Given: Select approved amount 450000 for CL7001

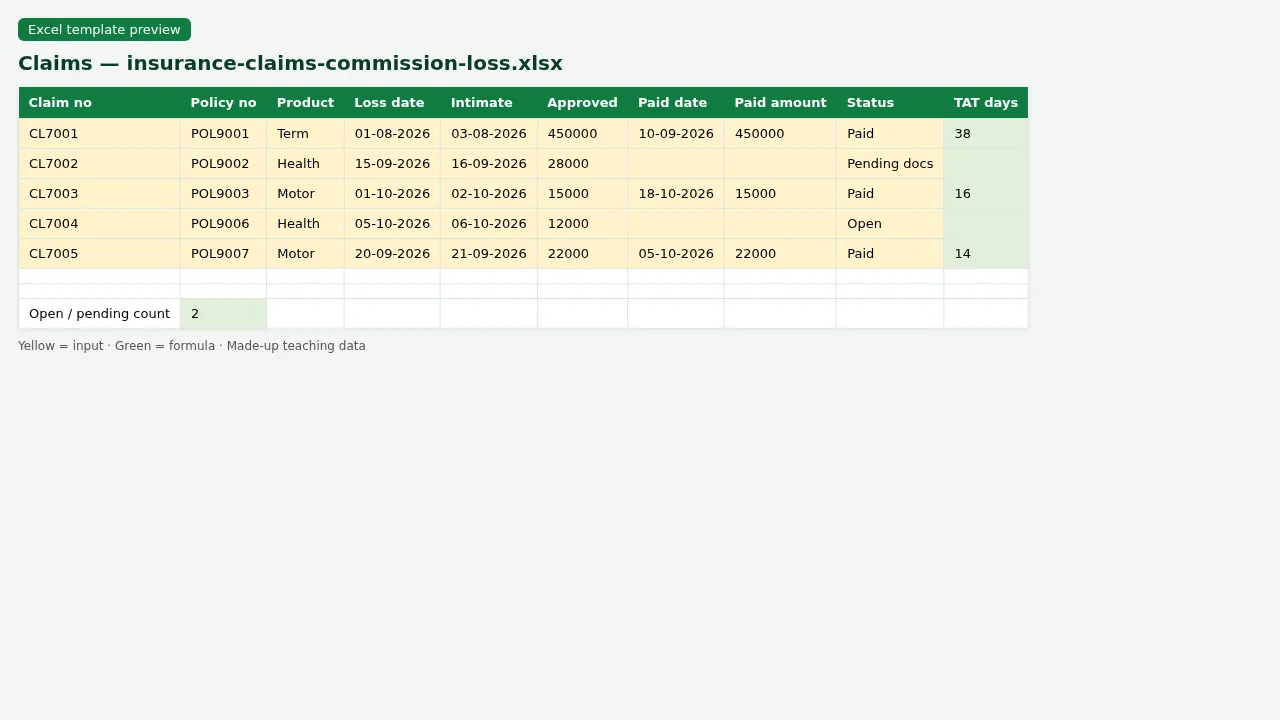Looking at the screenshot, I should (x=582, y=134).
